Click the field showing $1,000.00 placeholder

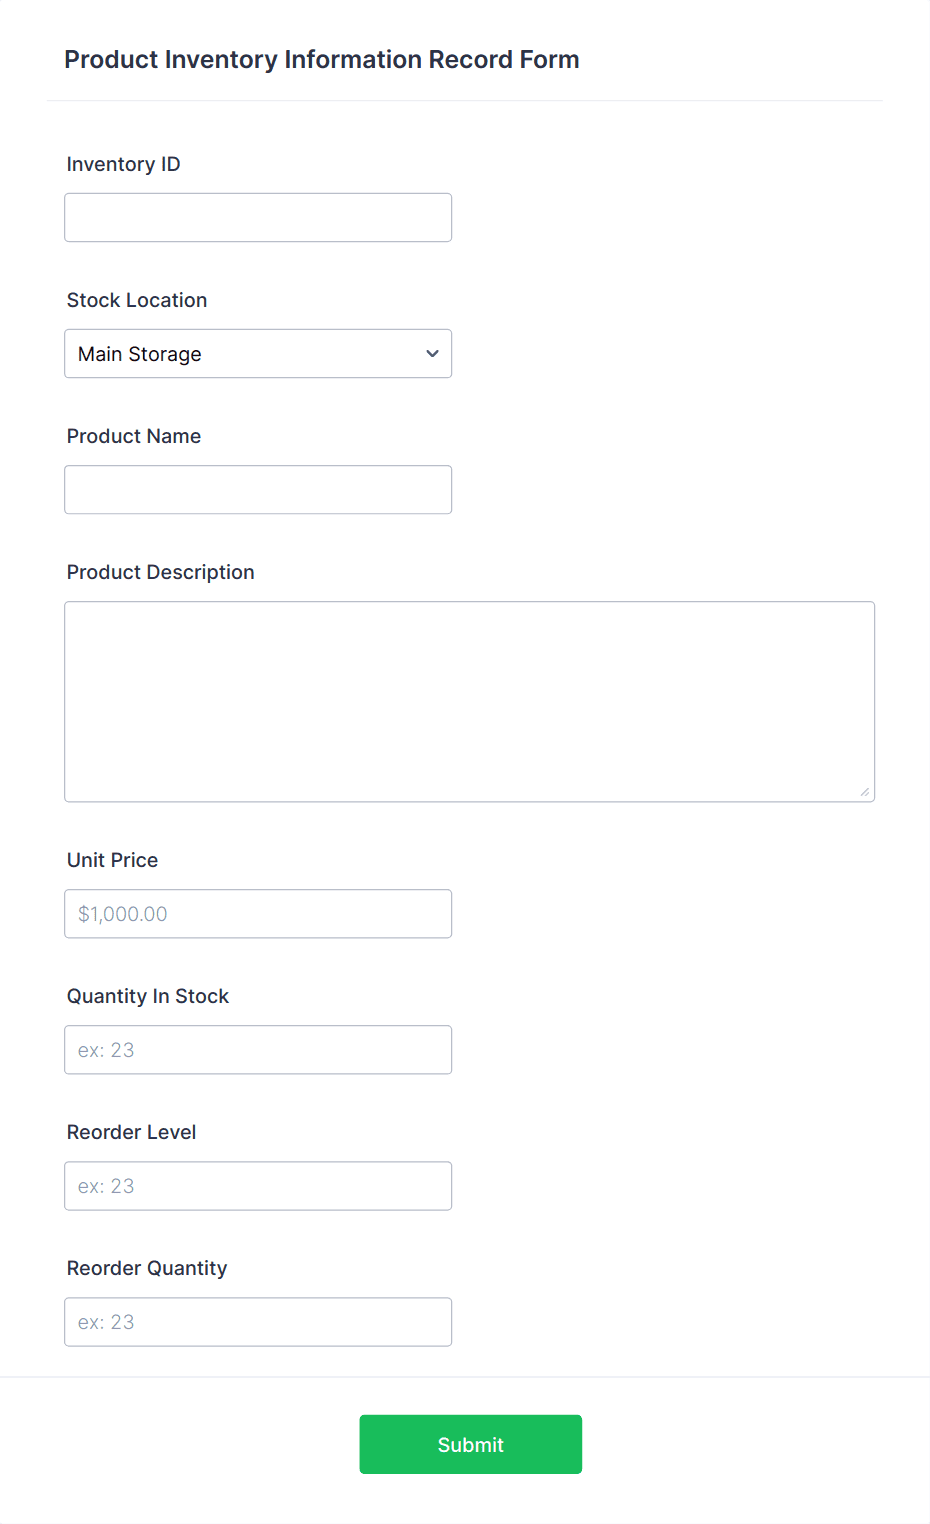257,913
